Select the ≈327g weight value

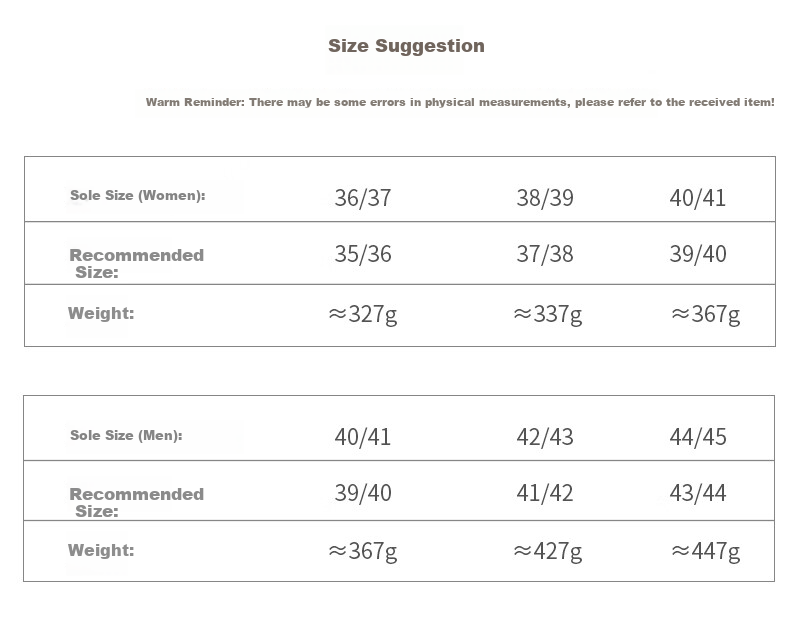pos(363,314)
